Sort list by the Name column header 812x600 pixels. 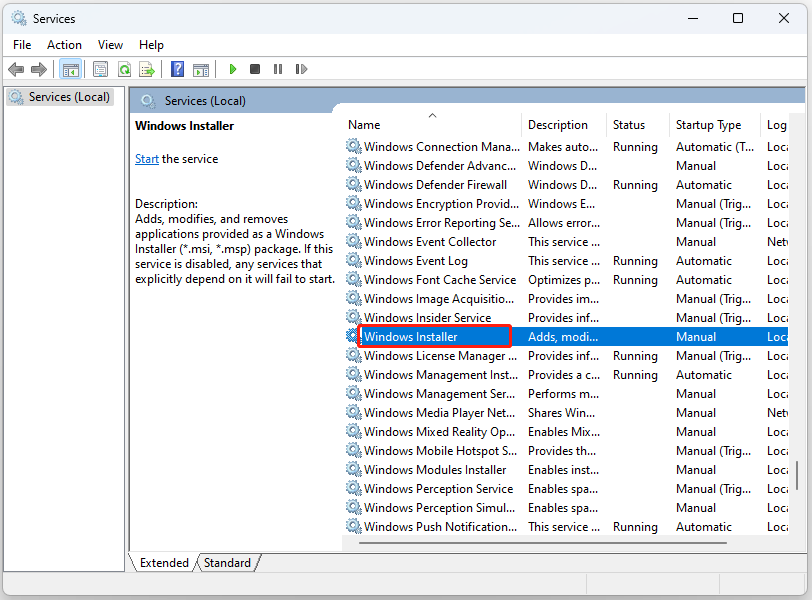tap(364, 125)
